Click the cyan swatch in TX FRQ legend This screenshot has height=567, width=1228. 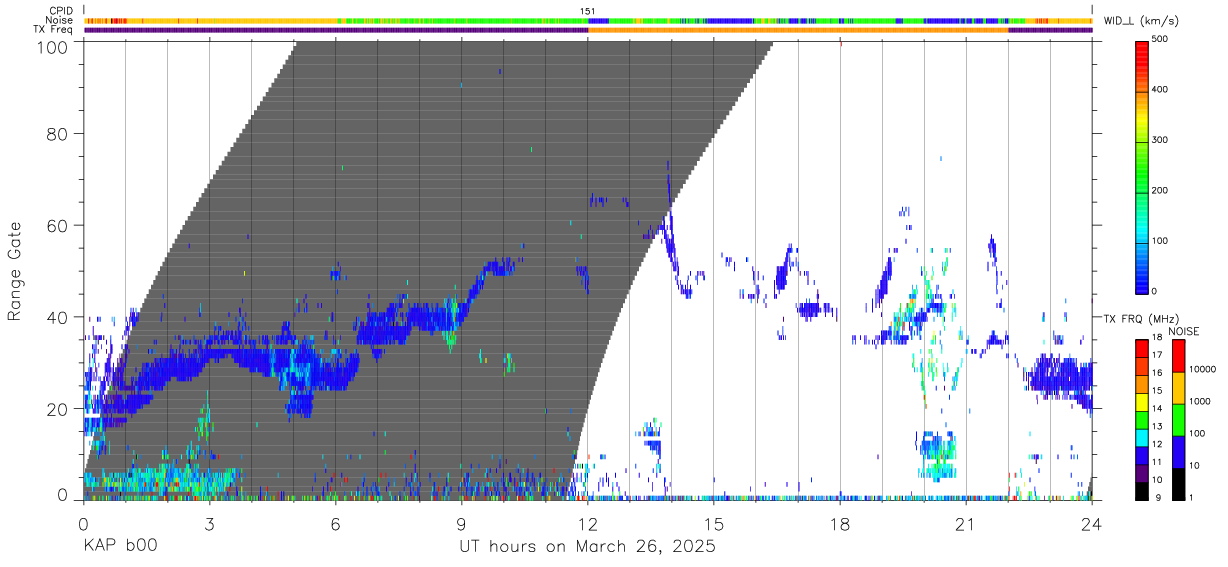point(1142,438)
